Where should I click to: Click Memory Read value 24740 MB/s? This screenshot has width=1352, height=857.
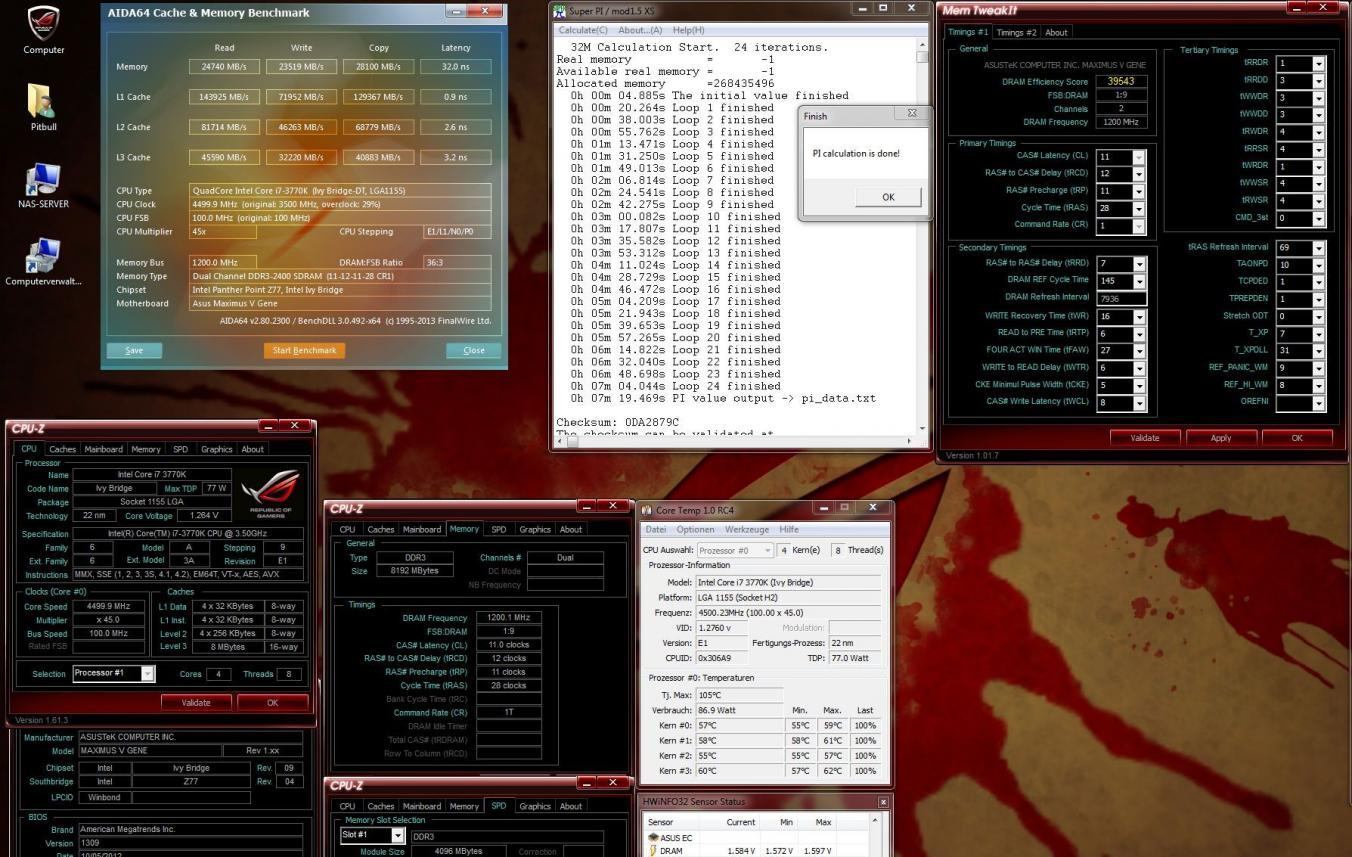click(x=223, y=67)
